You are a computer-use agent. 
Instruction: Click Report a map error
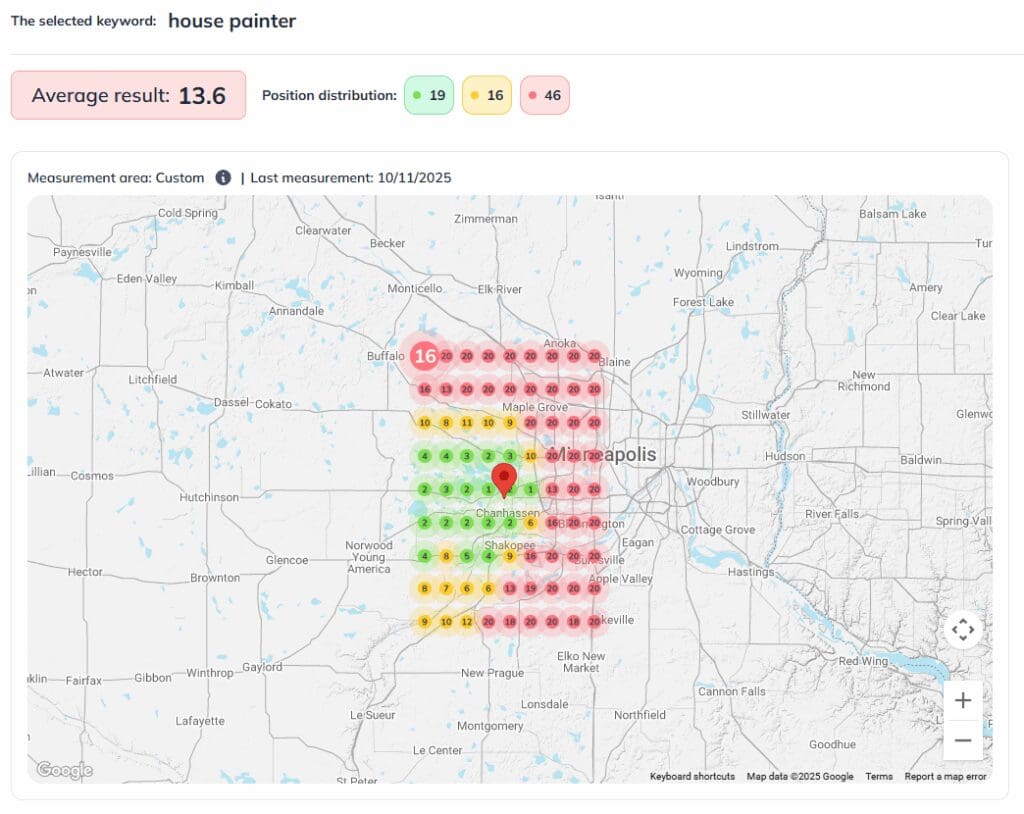click(945, 777)
